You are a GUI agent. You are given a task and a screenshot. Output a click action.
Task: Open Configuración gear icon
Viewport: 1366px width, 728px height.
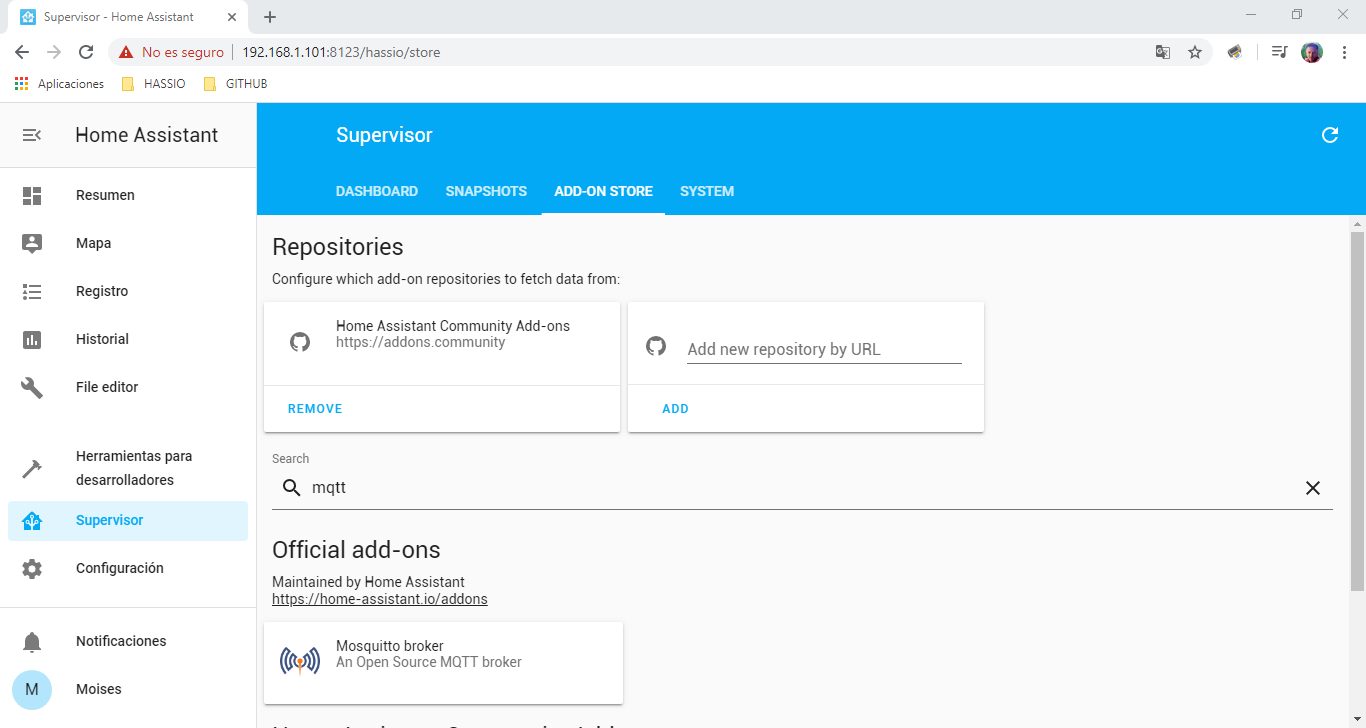click(x=32, y=568)
